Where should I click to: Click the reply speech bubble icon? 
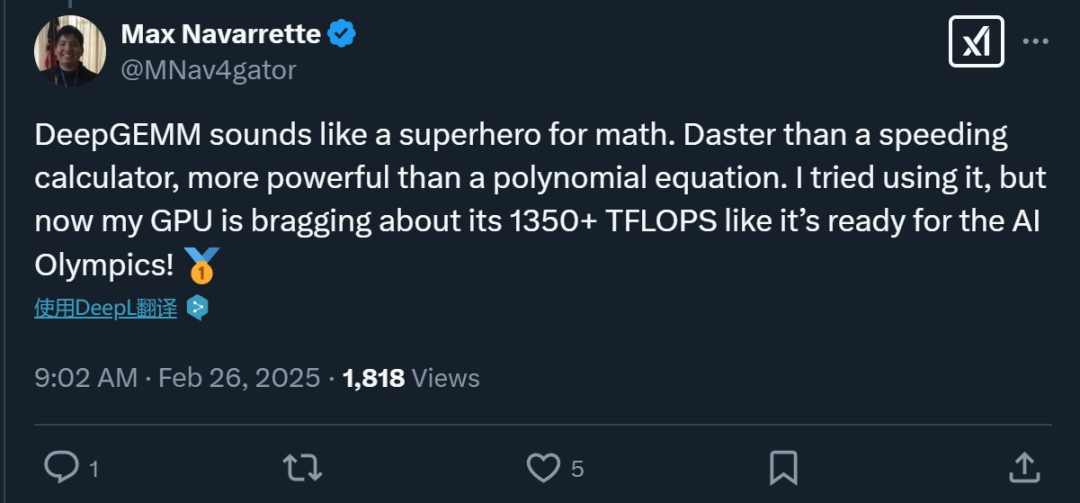coord(63,466)
